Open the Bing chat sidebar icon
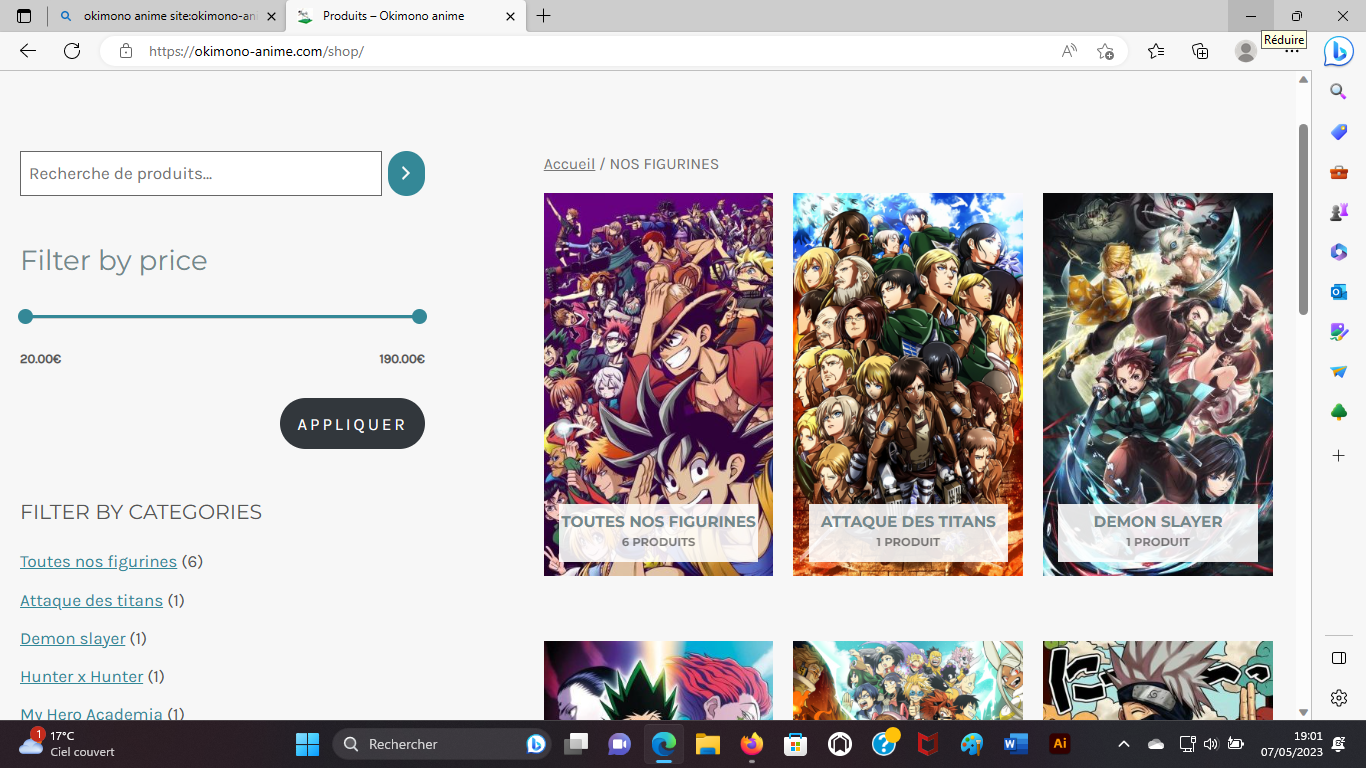The height and width of the screenshot is (768, 1366). pyautogui.click(x=1338, y=51)
